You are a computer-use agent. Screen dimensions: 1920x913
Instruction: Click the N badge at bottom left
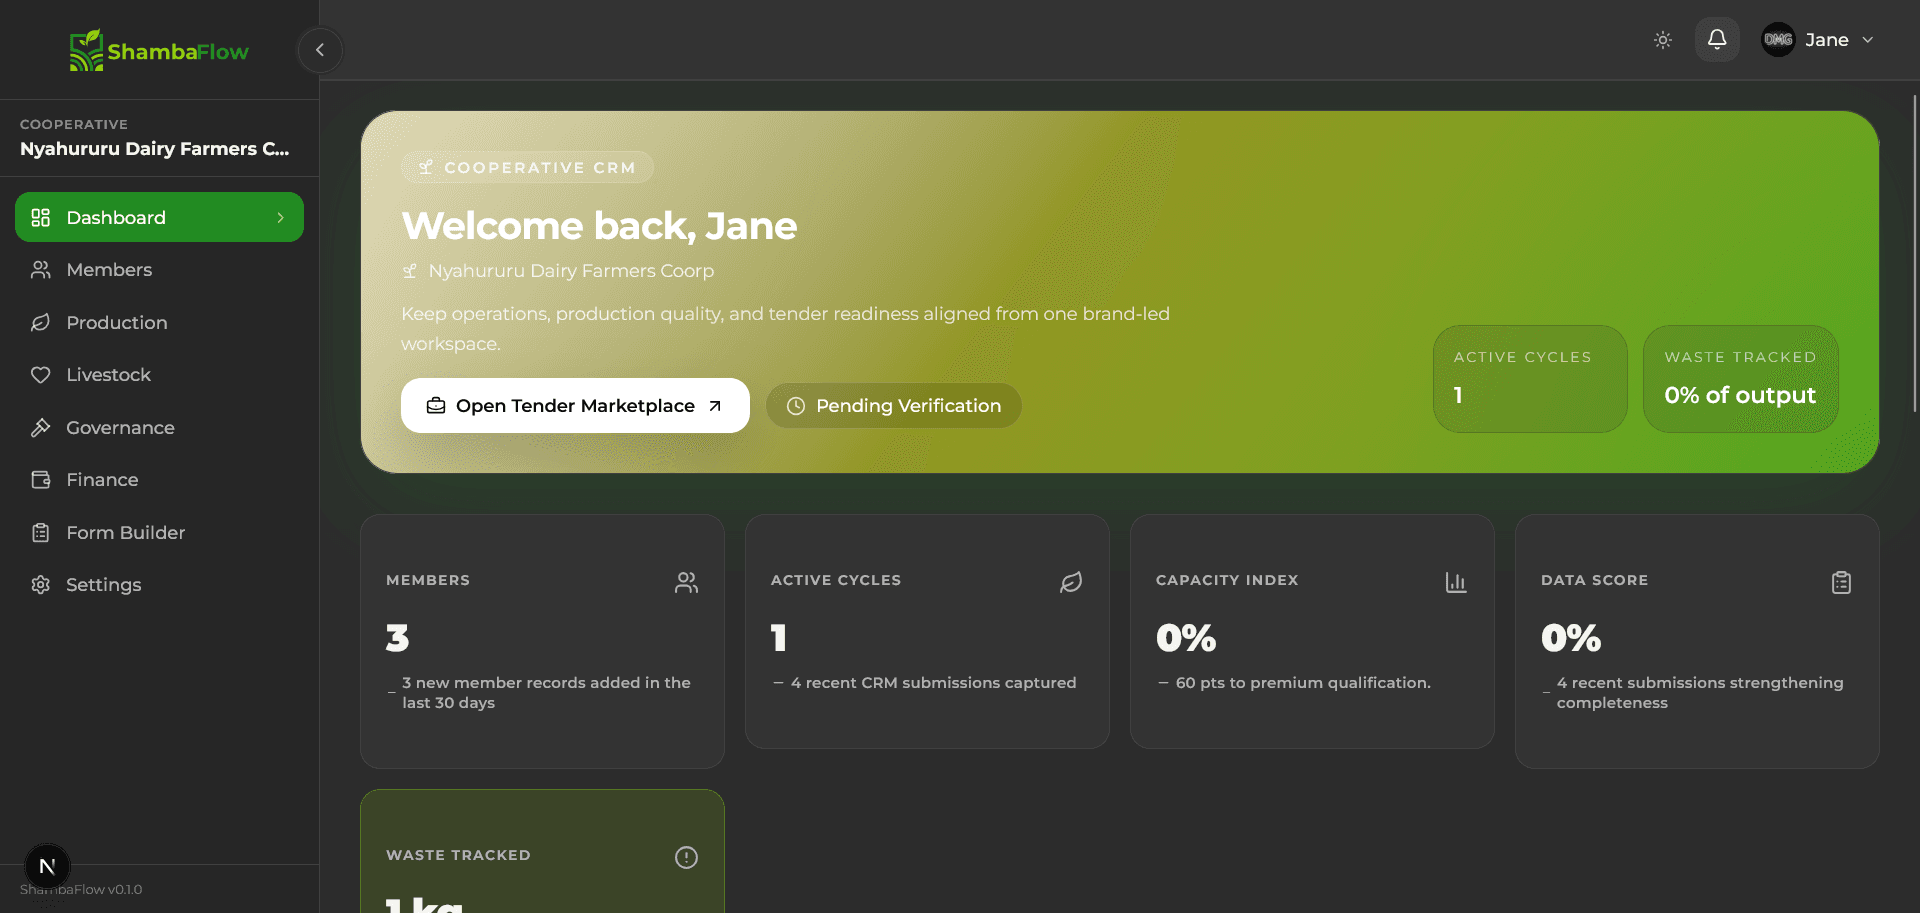click(47, 866)
